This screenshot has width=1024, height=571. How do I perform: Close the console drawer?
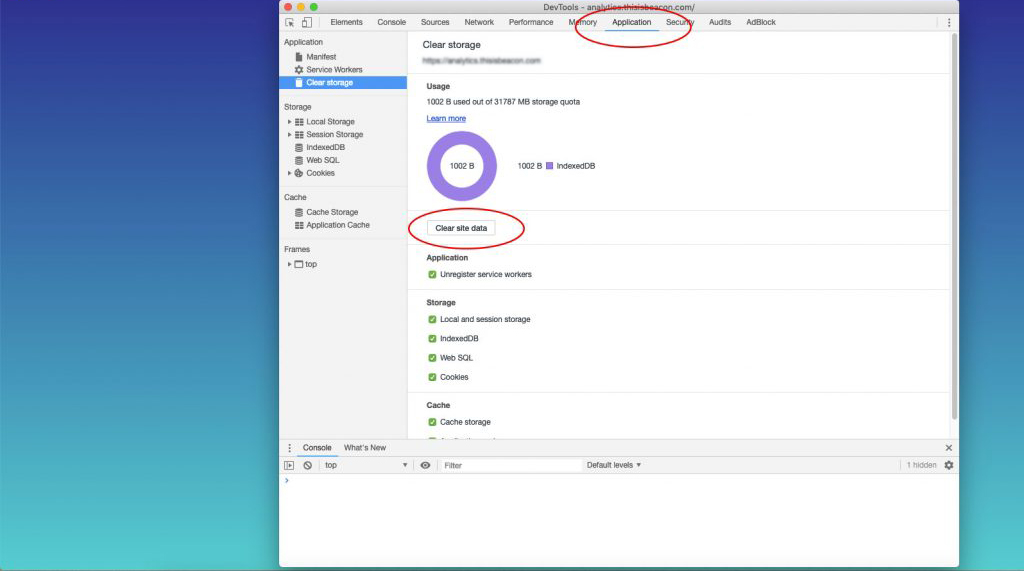coord(949,448)
